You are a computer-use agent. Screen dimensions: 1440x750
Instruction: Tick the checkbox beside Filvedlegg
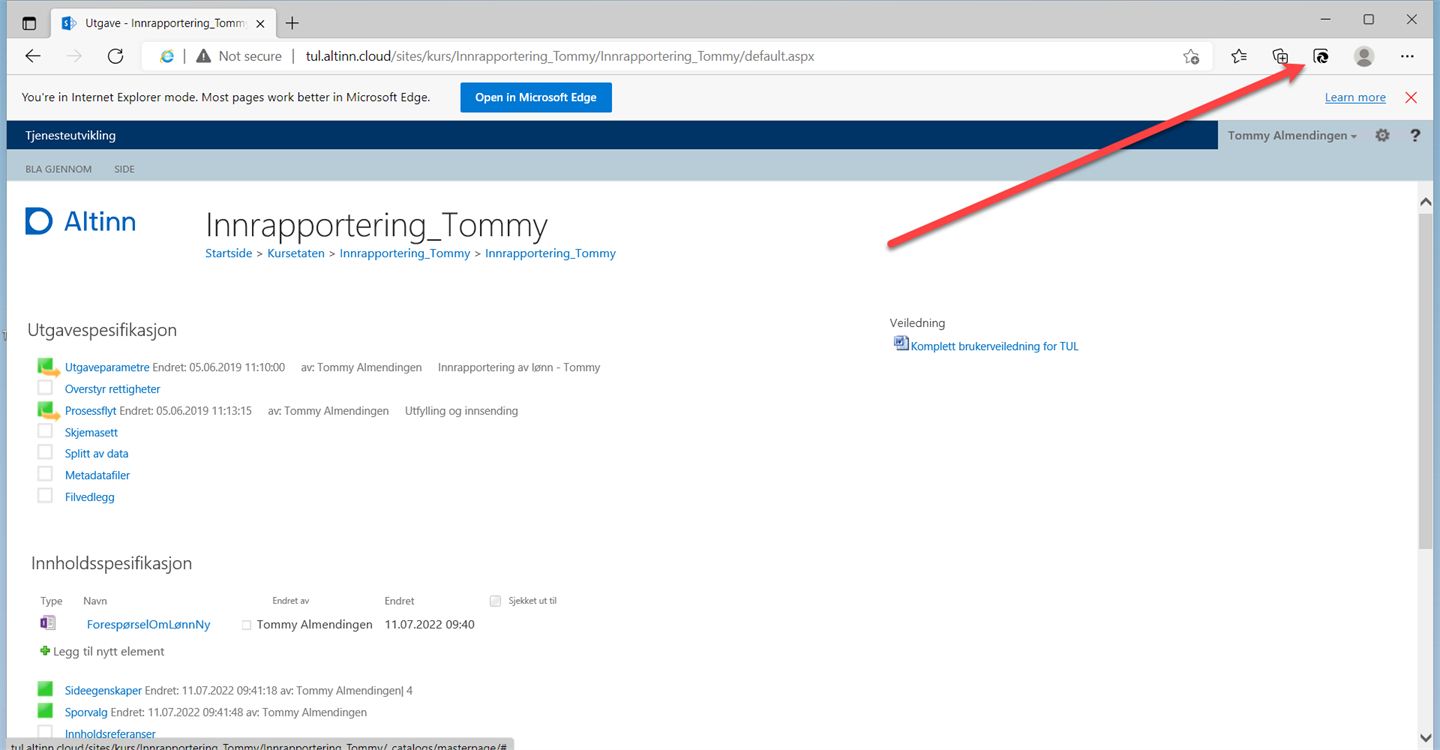(x=45, y=495)
